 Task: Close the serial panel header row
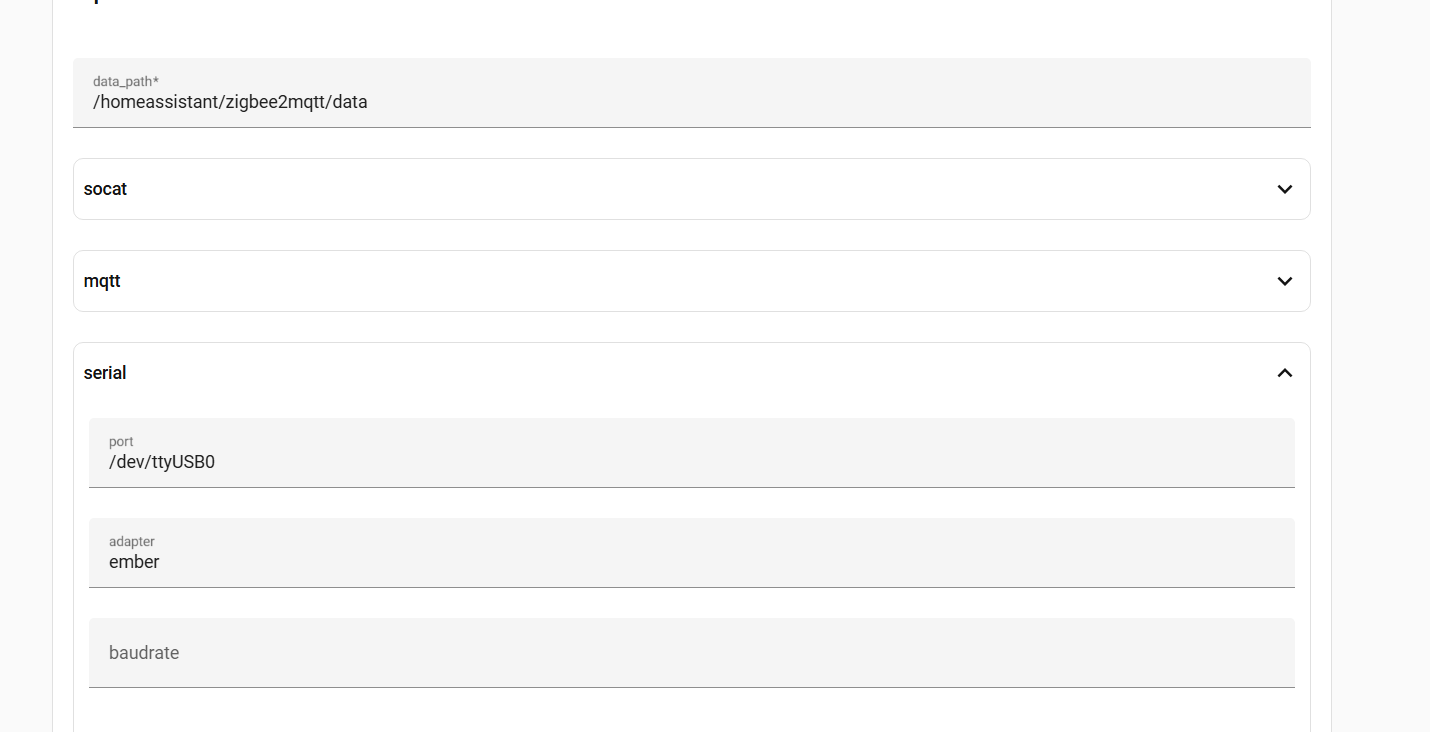690,373
